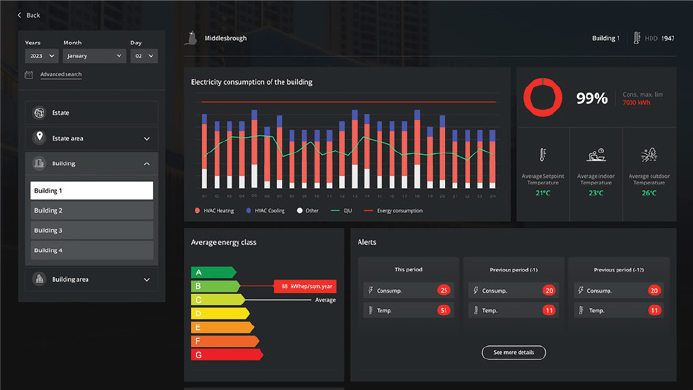Image resolution: width=693 pixels, height=390 pixels.
Task: Expand the Building area chevron
Action: point(147,280)
